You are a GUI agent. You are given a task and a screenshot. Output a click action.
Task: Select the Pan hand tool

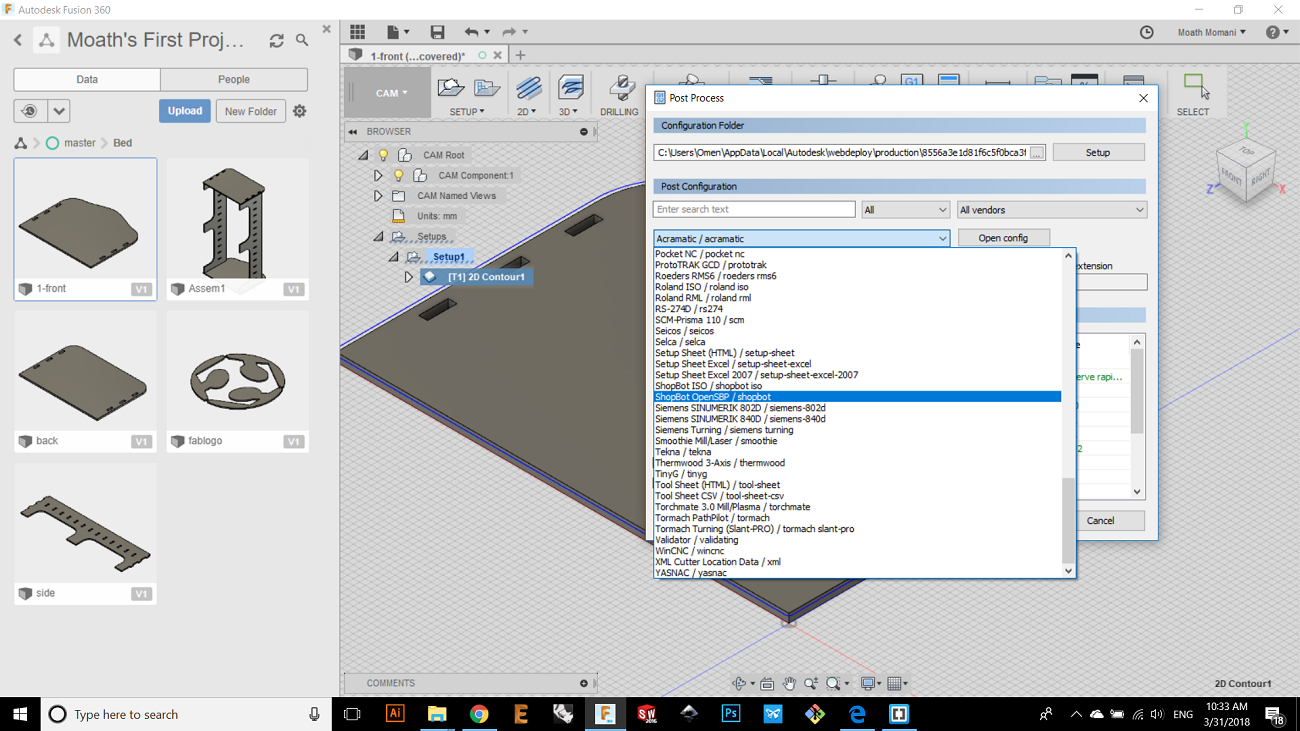click(789, 684)
